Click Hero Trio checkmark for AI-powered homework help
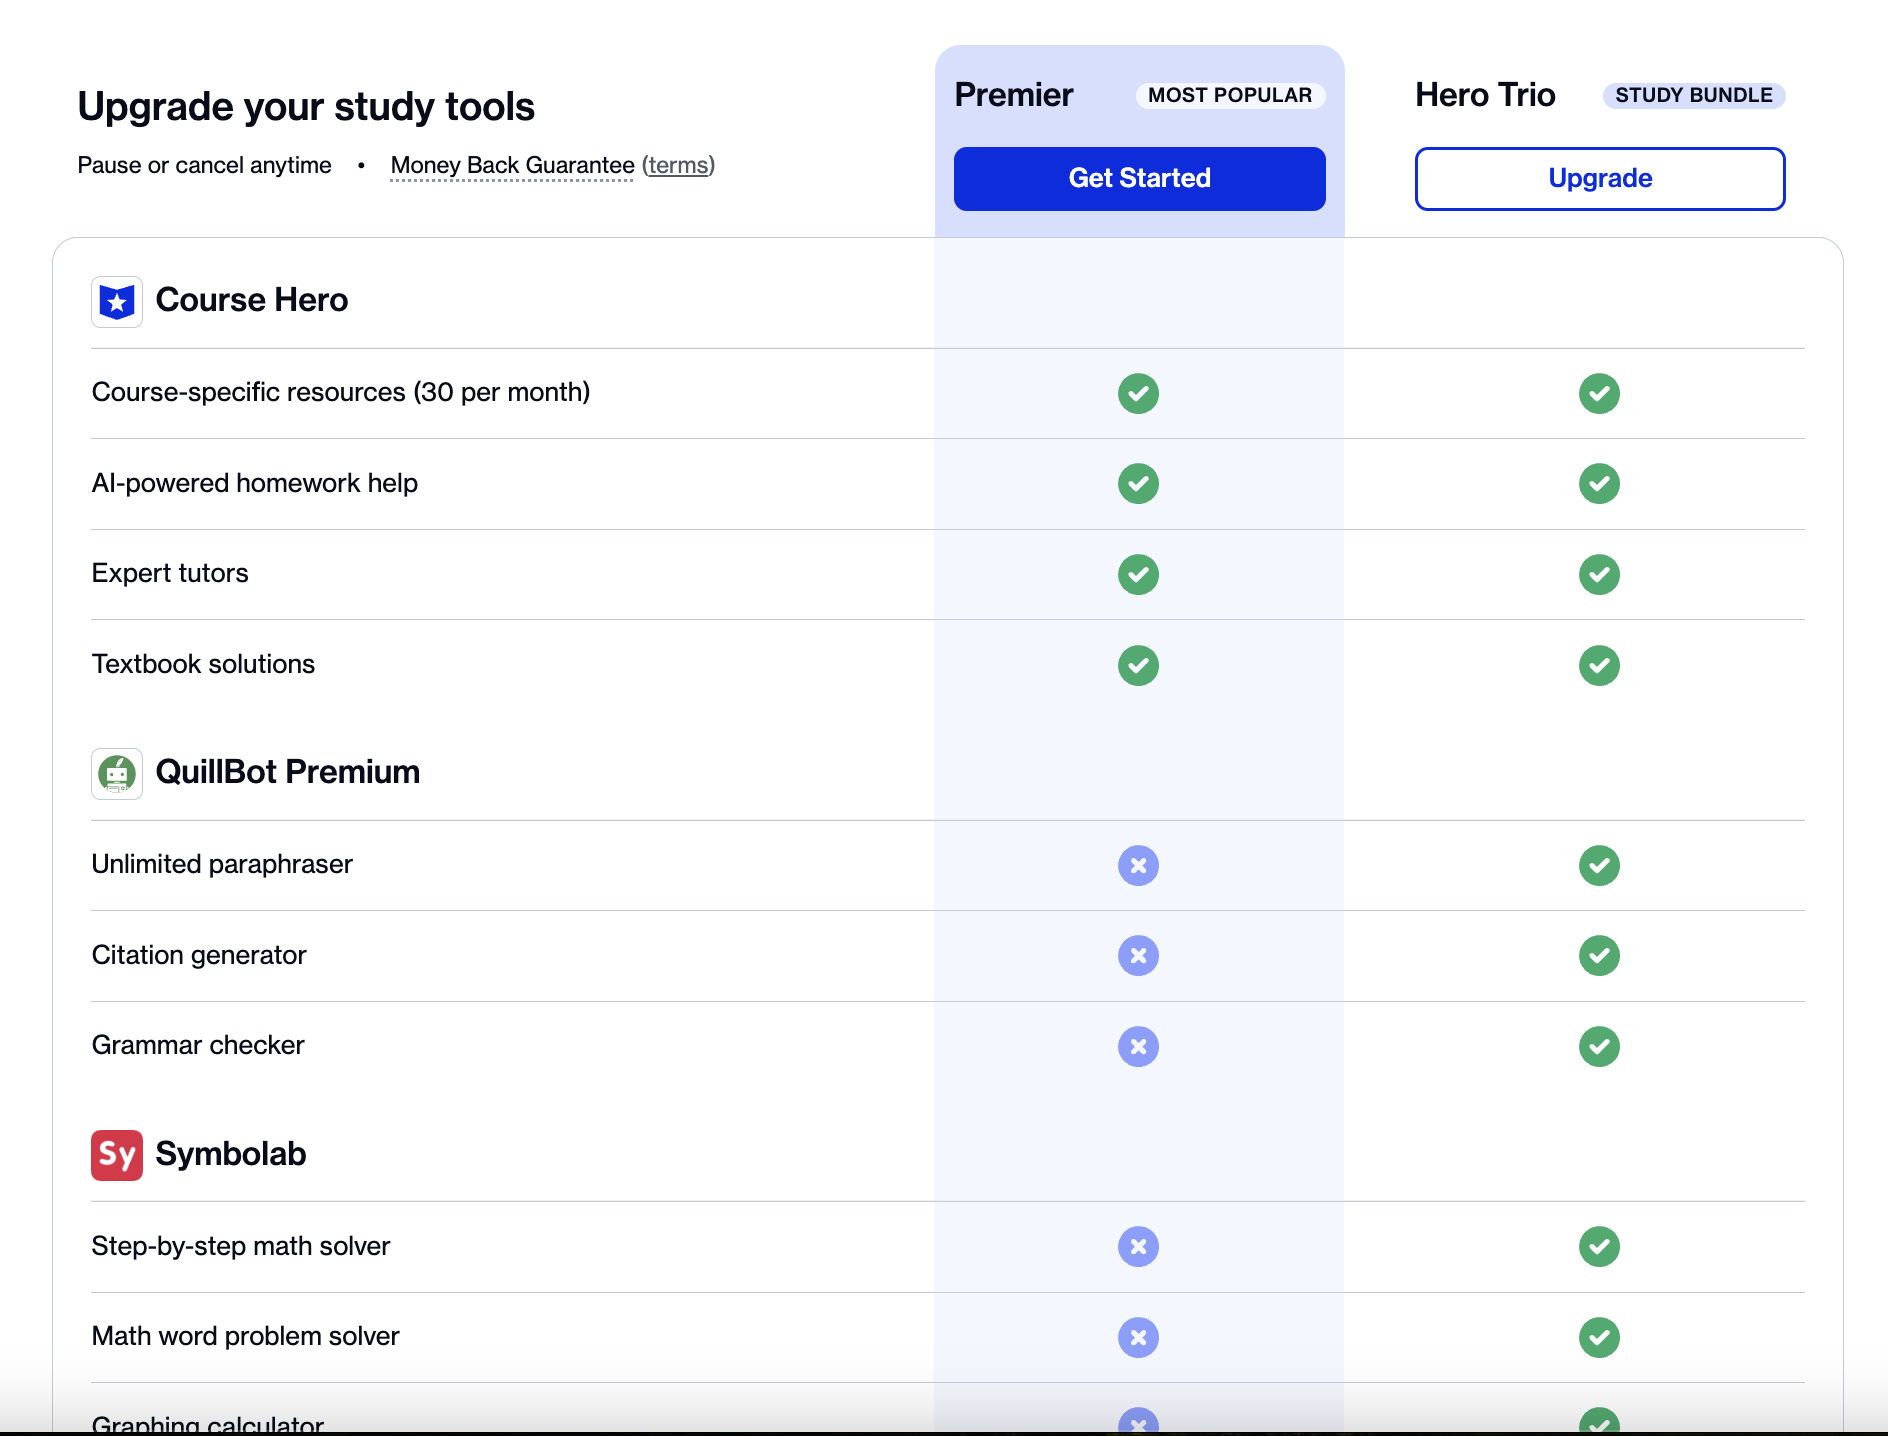The width and height of the screenshot is (1888, 1436). pos(1599,483)
